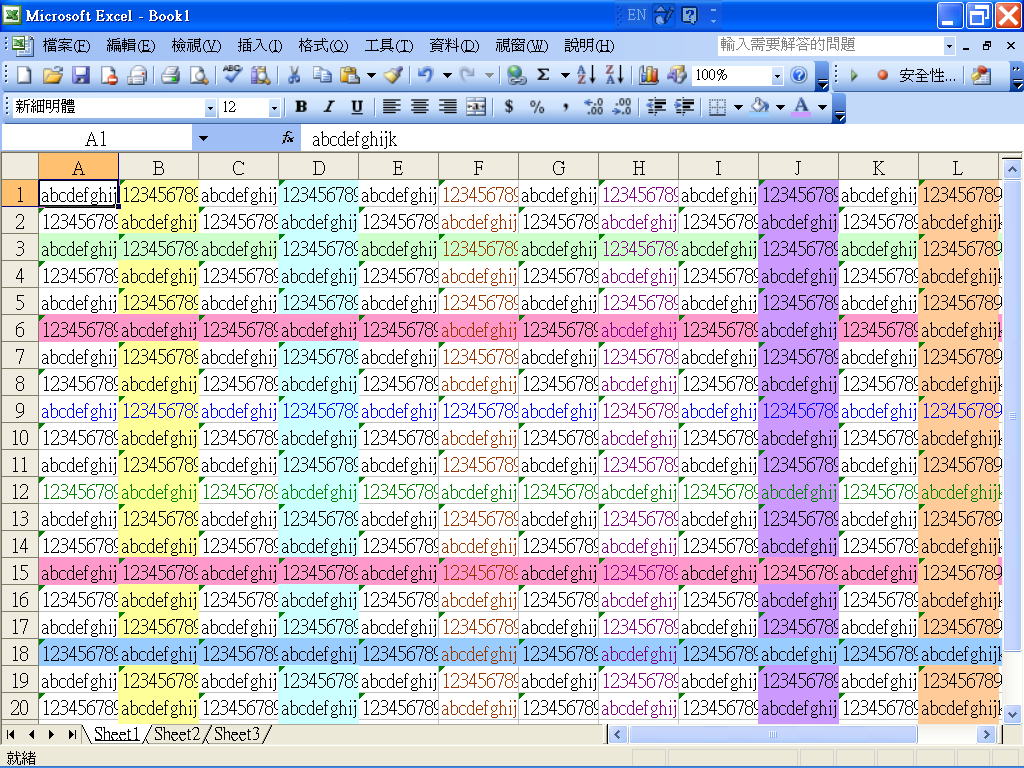Screen dimensions: 1024x768
Task: Open the 插入(I) menu
Action: coord(260,46)
